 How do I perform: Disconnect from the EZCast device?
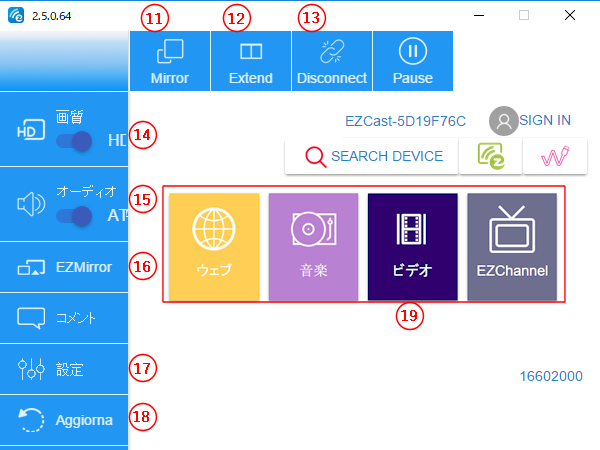332,61
